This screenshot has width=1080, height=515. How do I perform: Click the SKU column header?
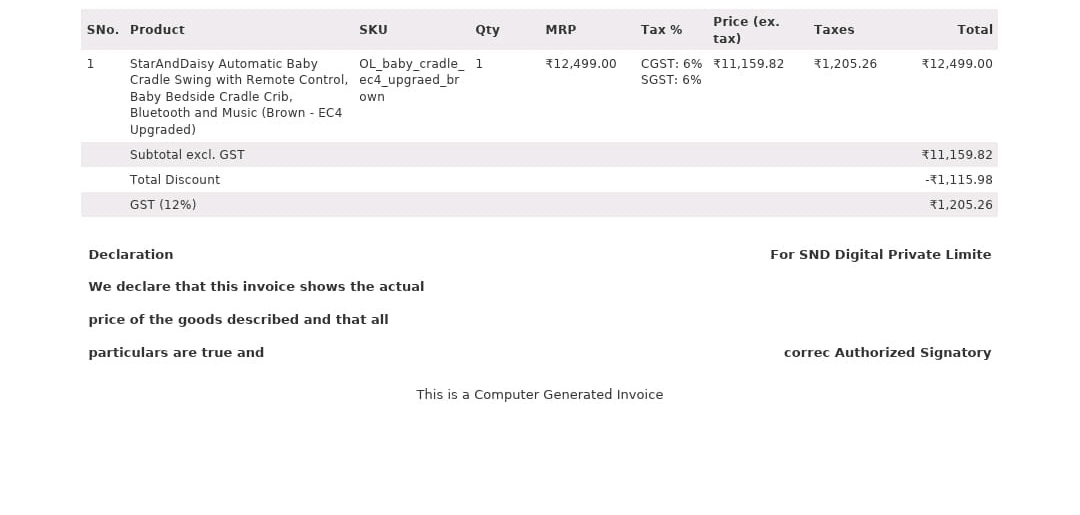373,30
